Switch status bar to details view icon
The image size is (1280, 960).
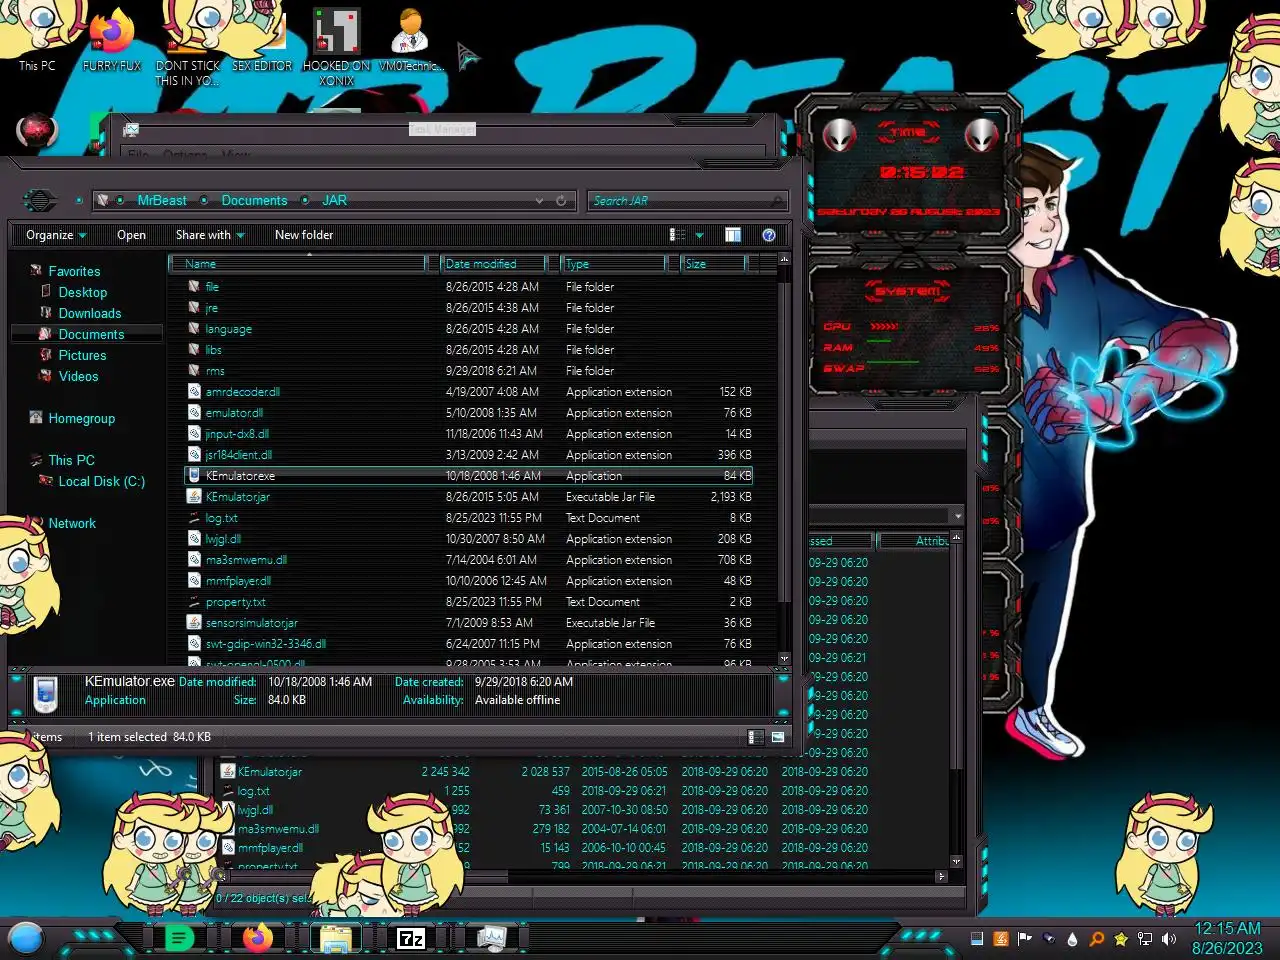pyautogui.click(x=756, y=737)
